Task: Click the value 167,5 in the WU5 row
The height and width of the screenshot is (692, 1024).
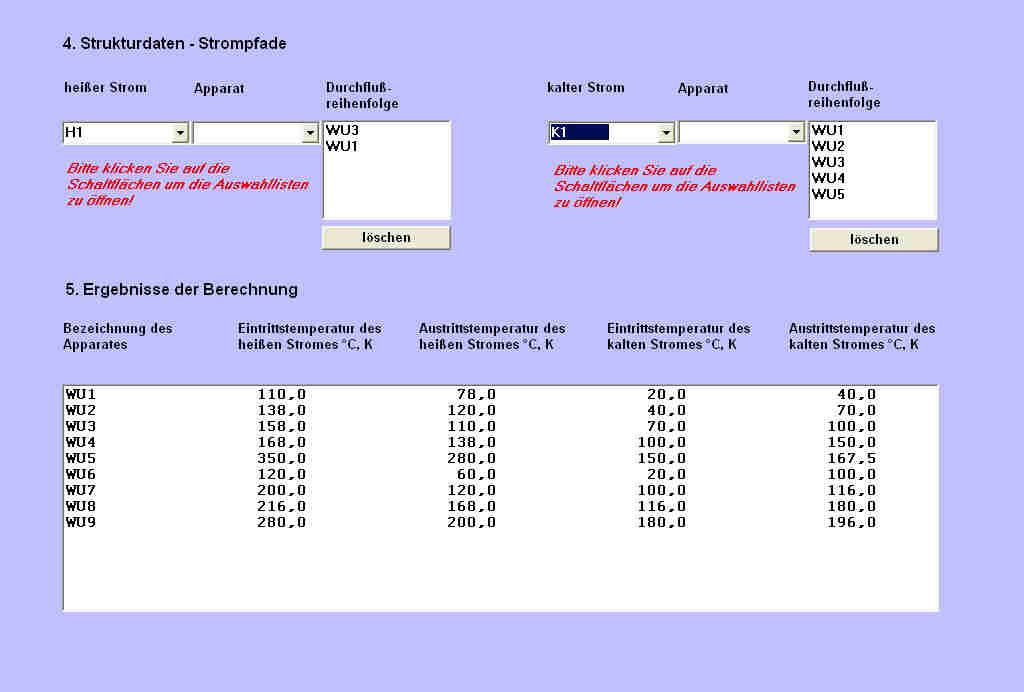Action: point(852,458)
